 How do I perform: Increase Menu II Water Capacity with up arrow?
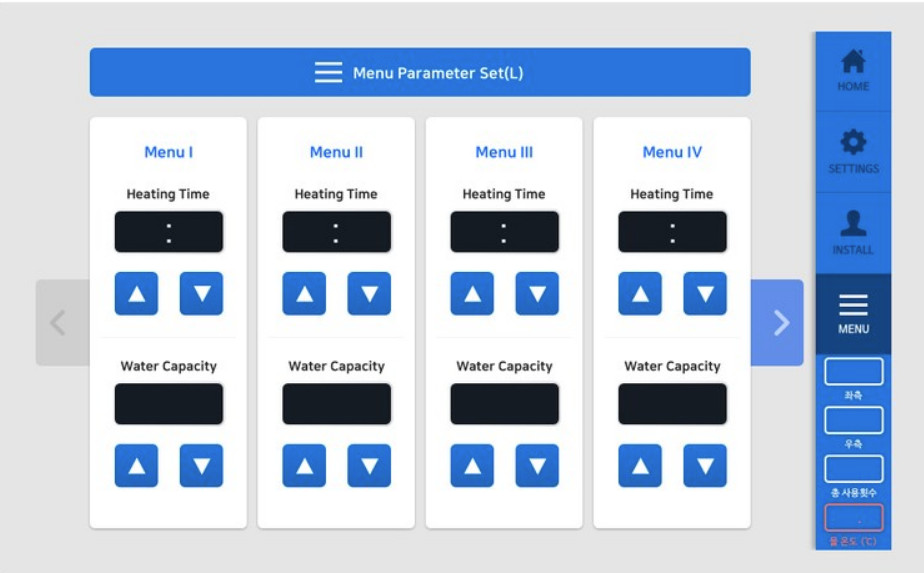(304, 466)
